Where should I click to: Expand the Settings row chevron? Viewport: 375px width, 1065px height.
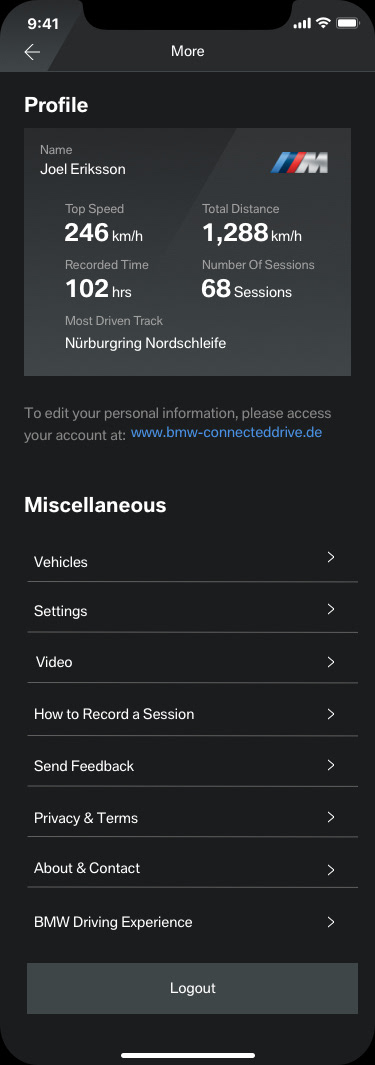tap(331, 609)
